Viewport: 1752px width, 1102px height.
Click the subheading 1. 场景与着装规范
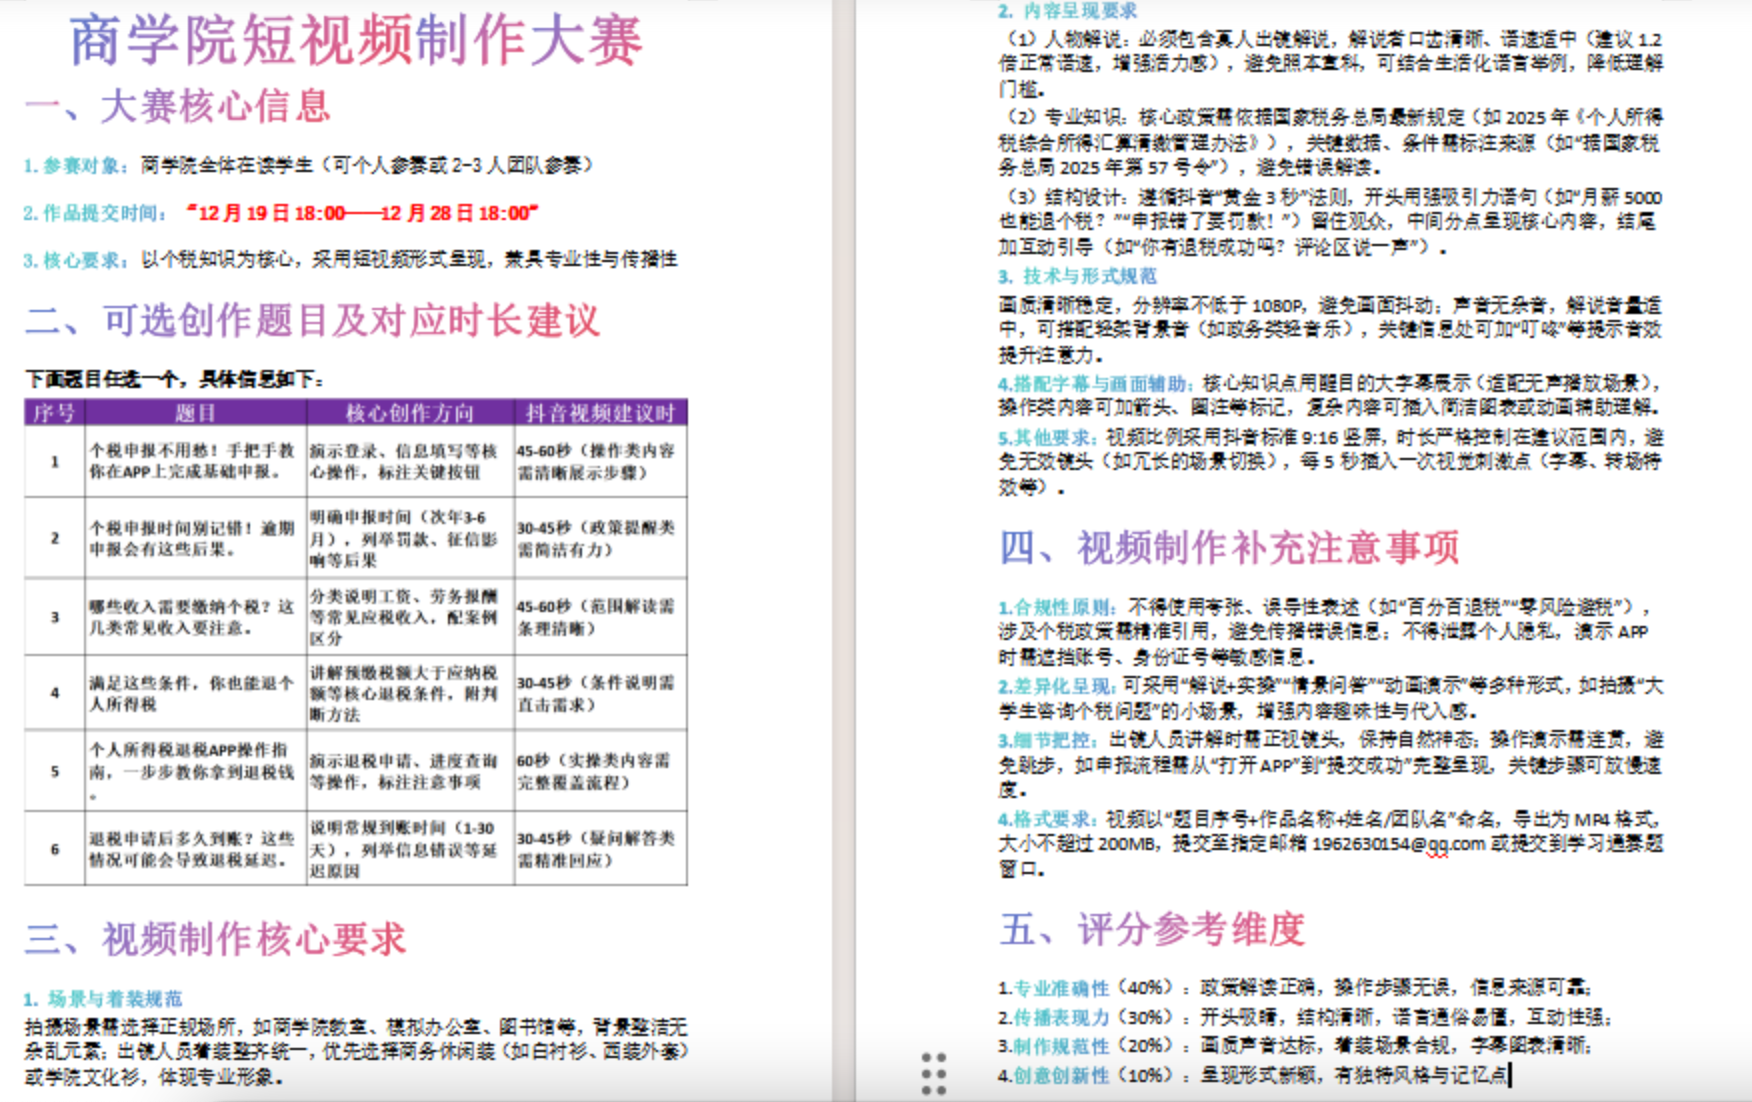click(x=103, y=999)
